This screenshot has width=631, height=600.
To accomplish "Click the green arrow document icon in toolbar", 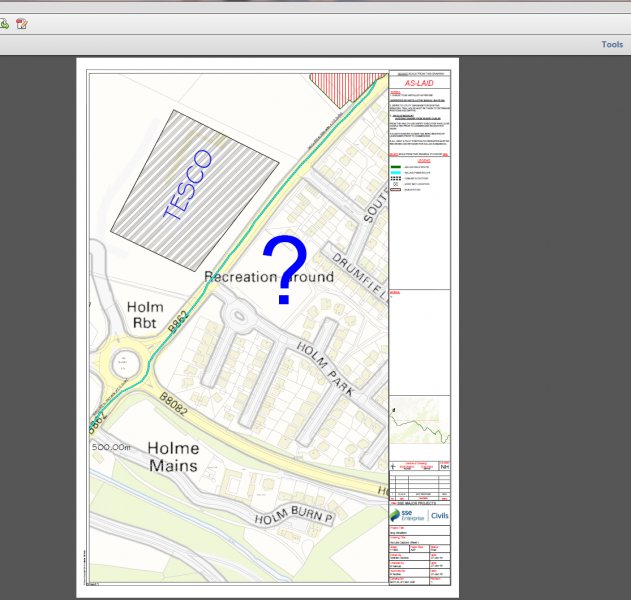I will (4, 24).
